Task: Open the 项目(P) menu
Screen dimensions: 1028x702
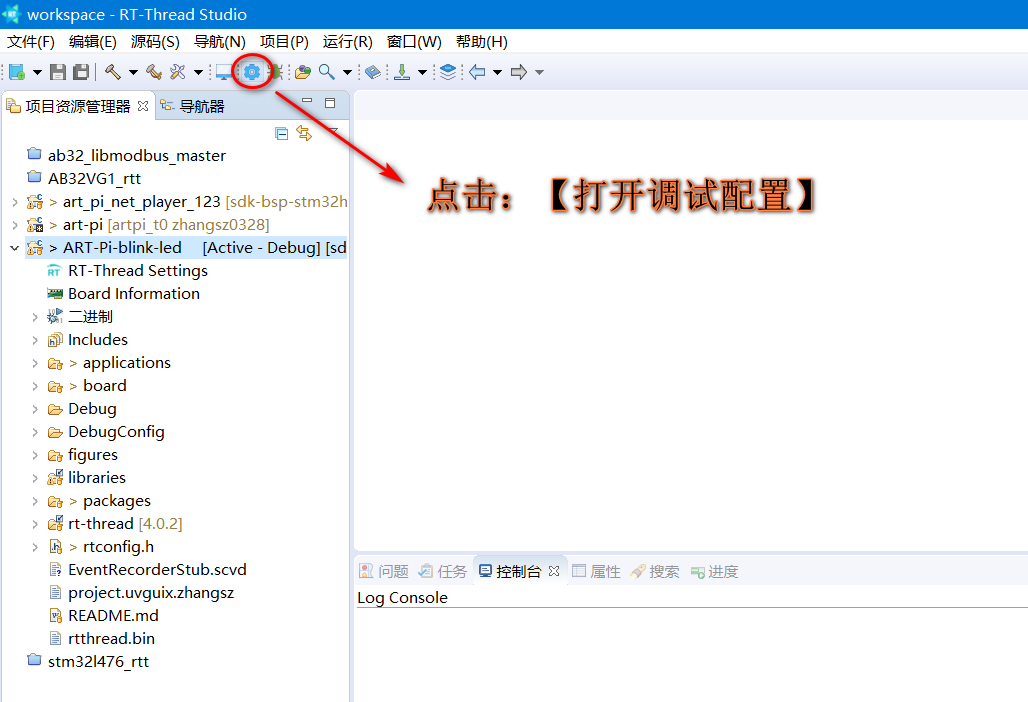Action: pos(284,42)
